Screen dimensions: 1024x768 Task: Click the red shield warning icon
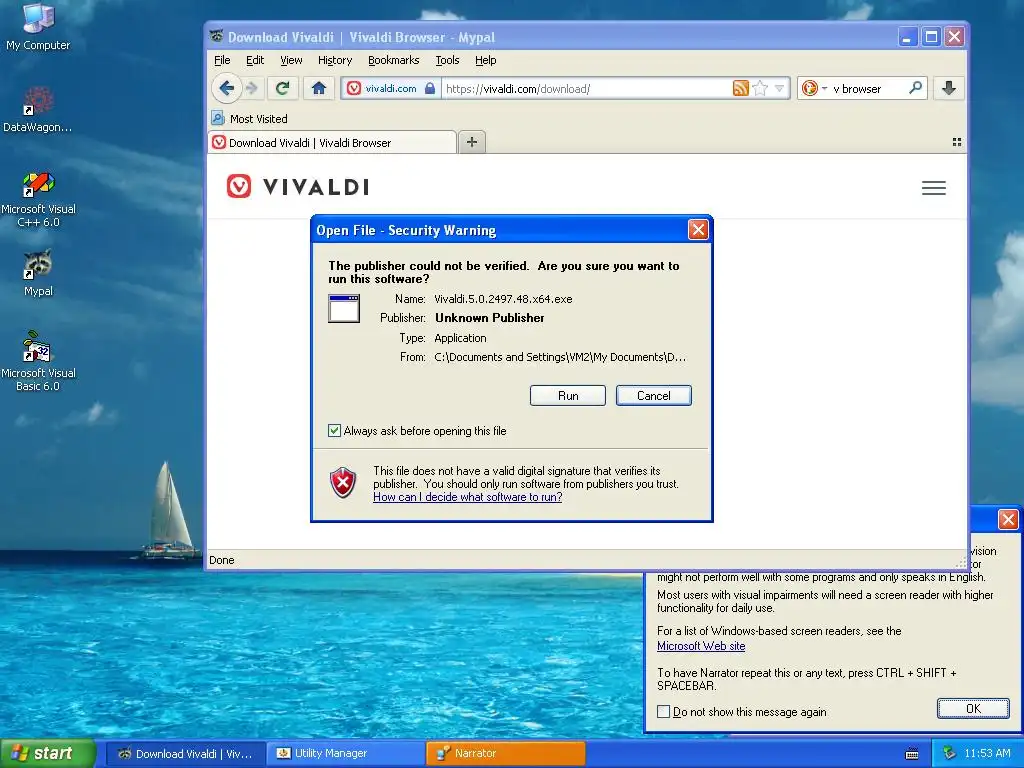click(x=343, y=483)
